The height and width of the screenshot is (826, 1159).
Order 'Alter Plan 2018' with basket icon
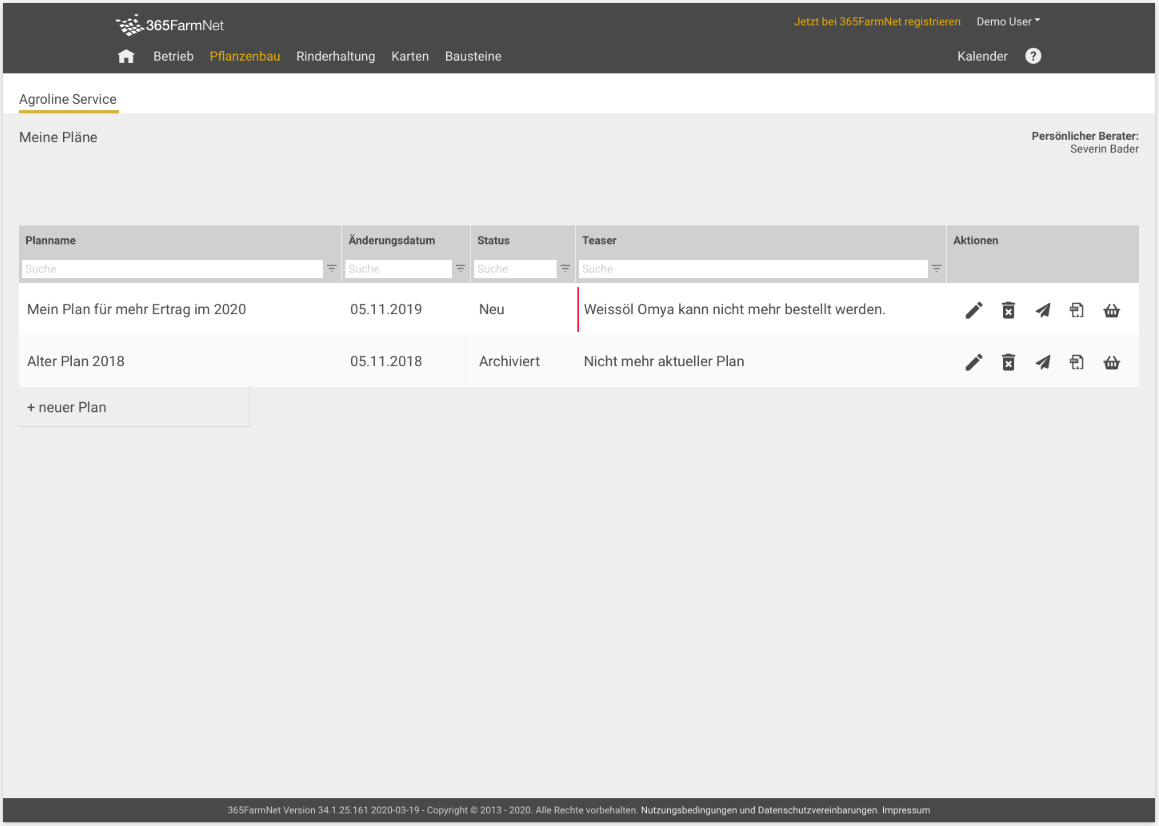pyautogui.click(x=1111, y=362)
